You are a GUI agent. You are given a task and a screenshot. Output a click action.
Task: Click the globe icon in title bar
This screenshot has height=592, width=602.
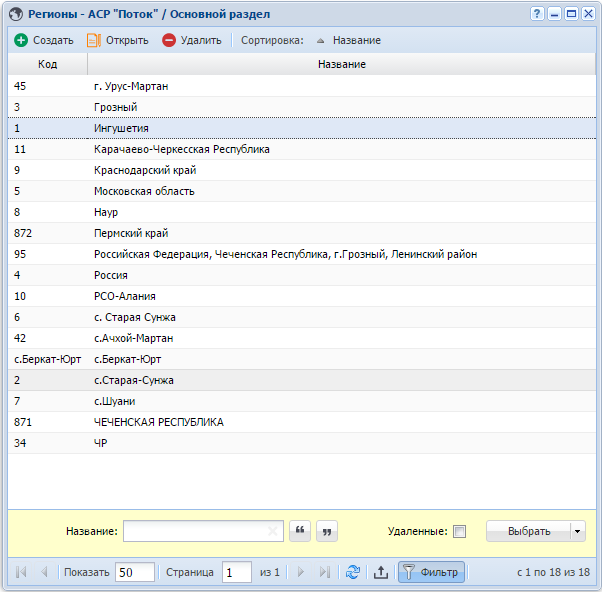16,14
